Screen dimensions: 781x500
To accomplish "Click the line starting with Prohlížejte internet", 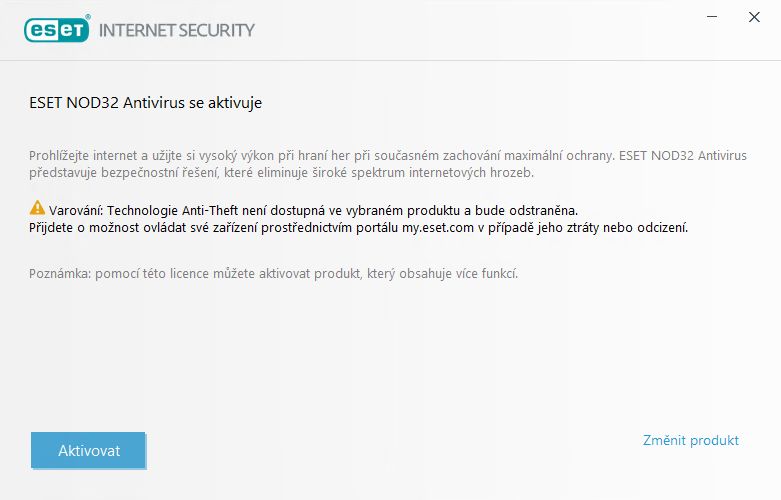I will point(388,156).
